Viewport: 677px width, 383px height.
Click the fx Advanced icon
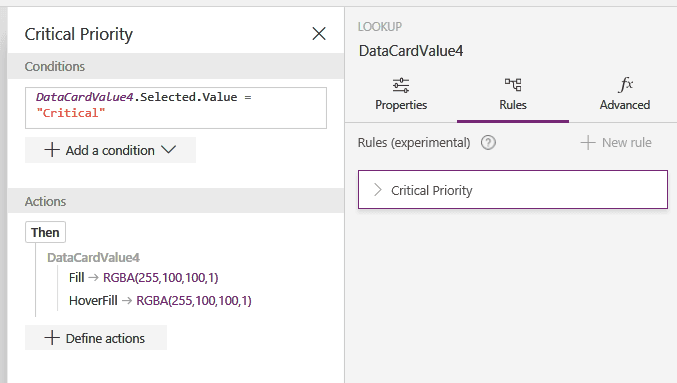point(626,84)
